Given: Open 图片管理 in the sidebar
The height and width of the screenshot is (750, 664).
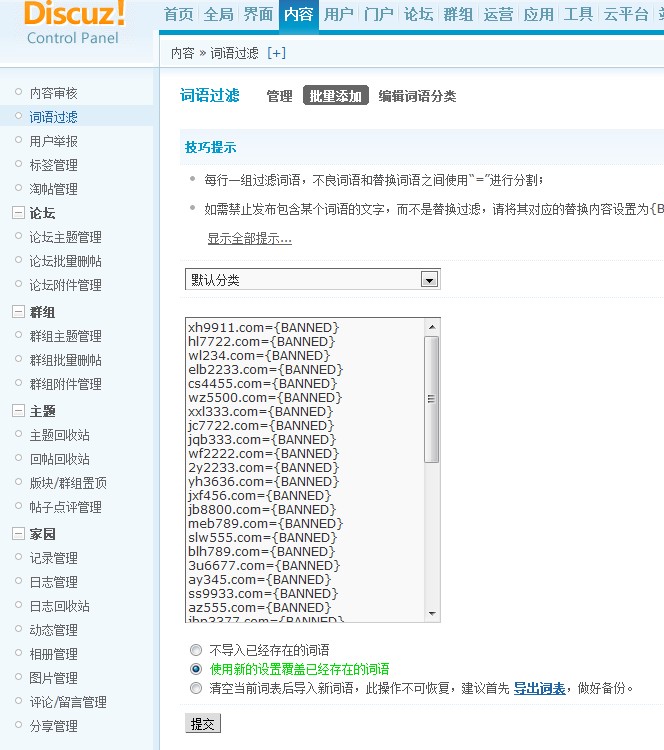Looking at the screenshot, I should point(54,678).
